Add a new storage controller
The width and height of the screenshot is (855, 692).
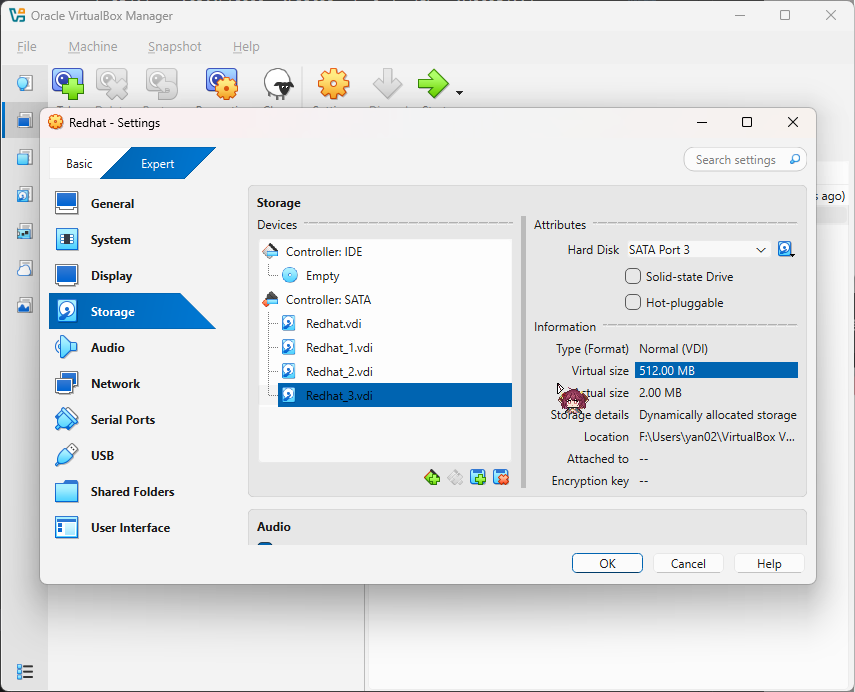click(432, 478)
